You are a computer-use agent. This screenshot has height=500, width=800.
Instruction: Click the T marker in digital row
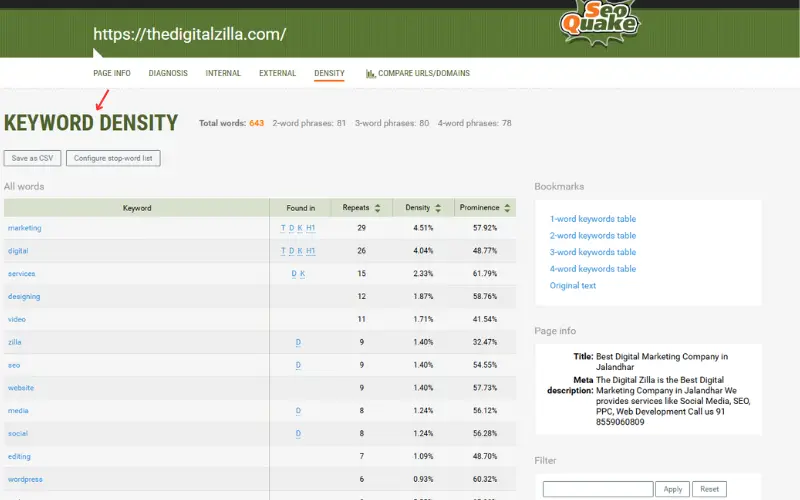coord(283,251)
